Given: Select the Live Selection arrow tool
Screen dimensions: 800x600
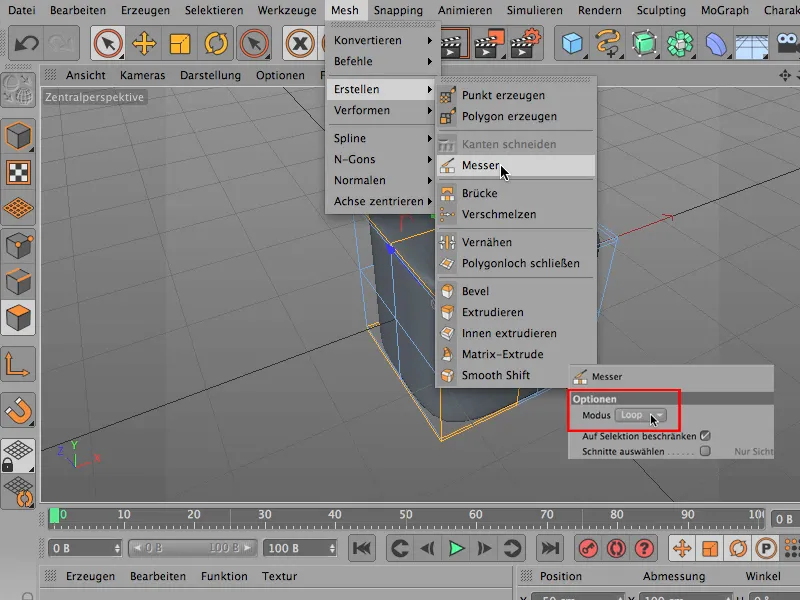Looking at the screenshot, I should pyautogui.click(x=108, y=43).
